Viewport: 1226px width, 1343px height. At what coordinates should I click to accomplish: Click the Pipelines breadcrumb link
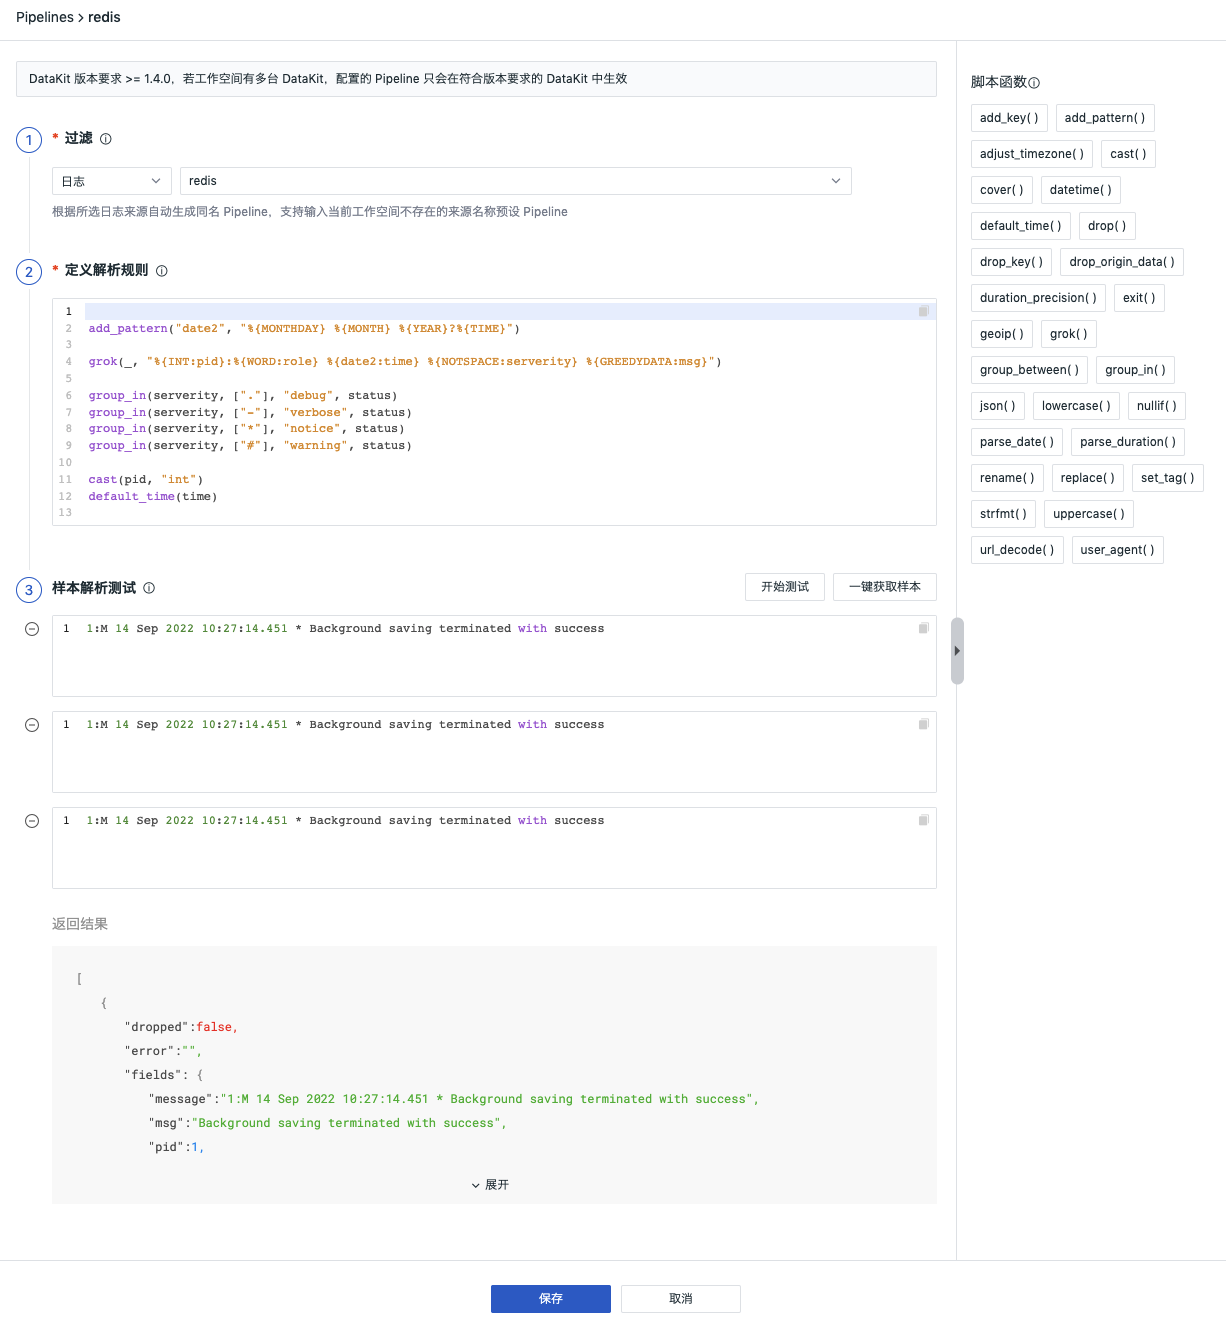tap(45, 17)
